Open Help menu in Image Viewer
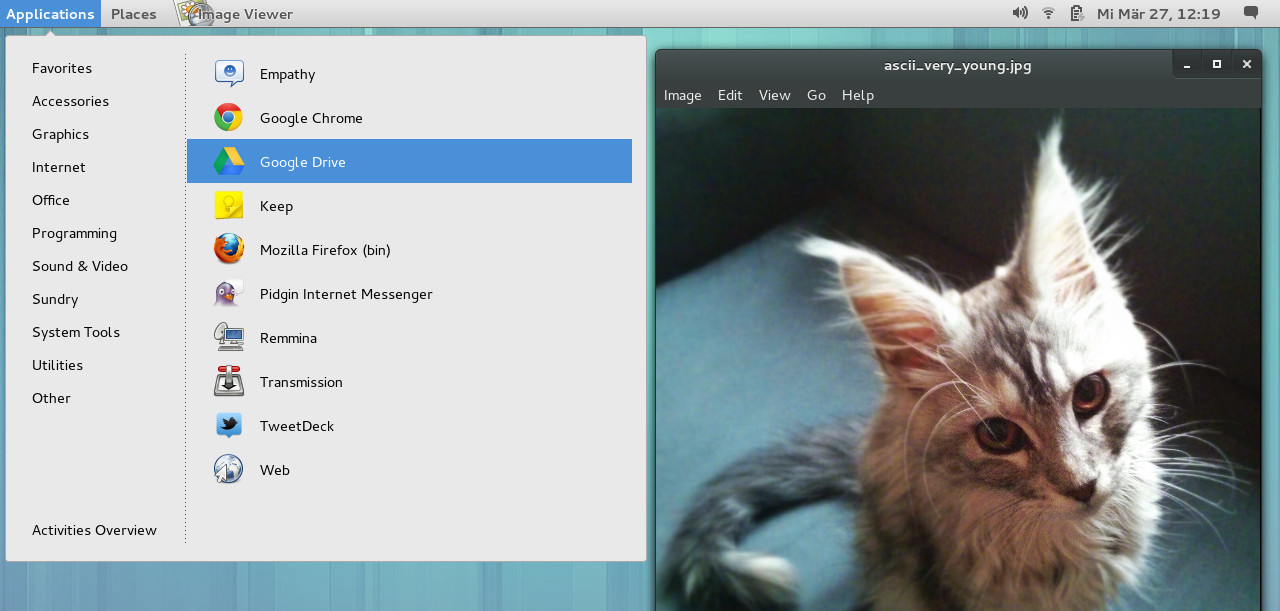Screen dimensions: 1280x611 (858, 95)
